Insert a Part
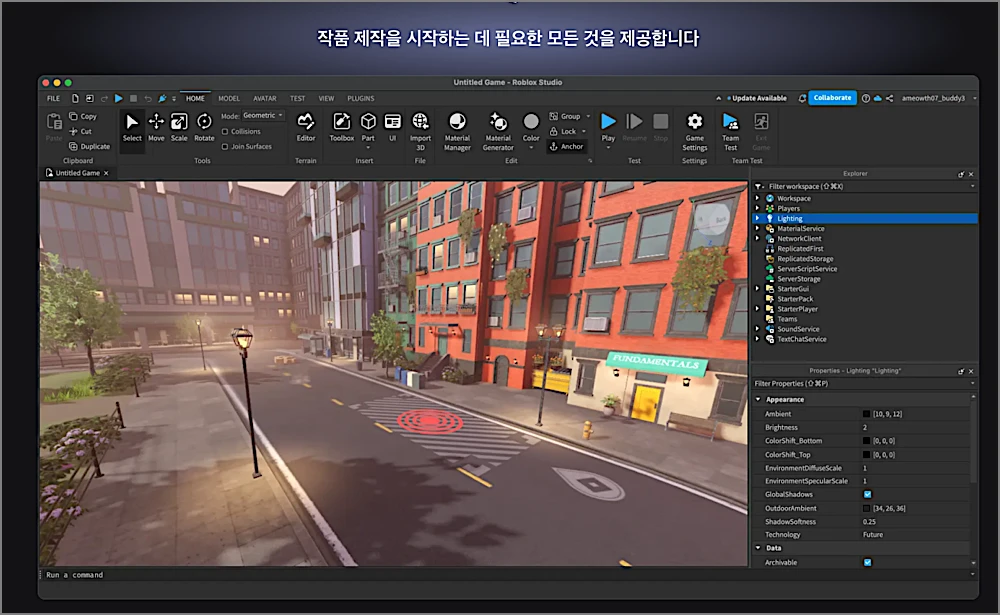 [x=368, y=126]
